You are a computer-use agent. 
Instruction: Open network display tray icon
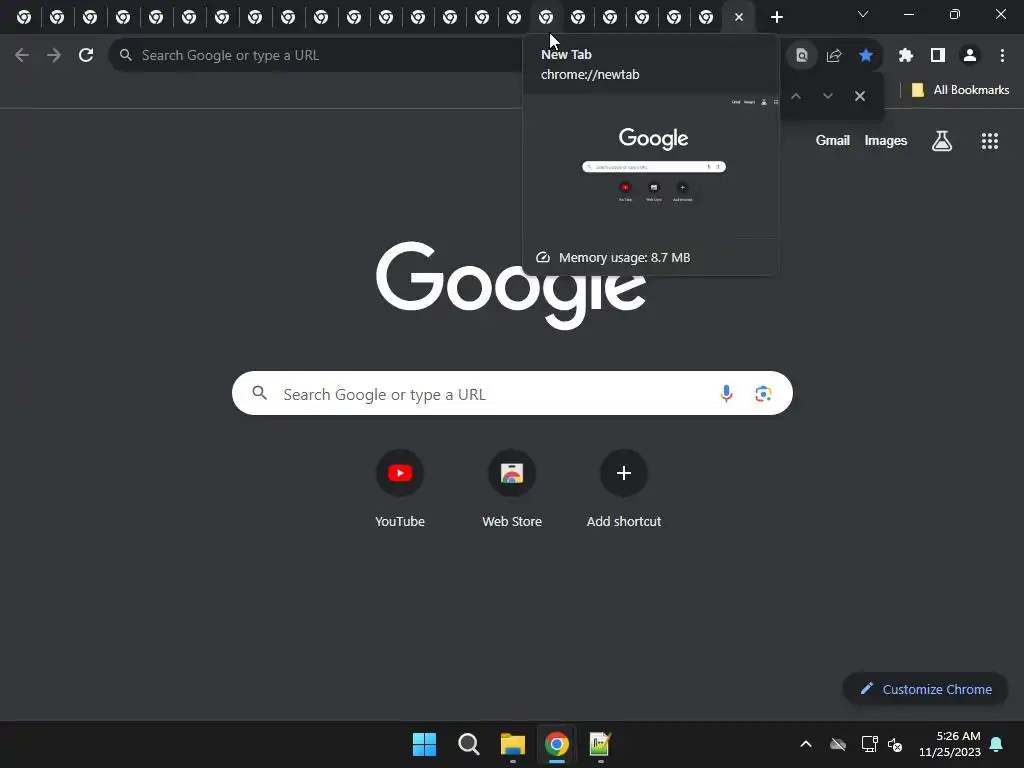[x=869, y=744]
